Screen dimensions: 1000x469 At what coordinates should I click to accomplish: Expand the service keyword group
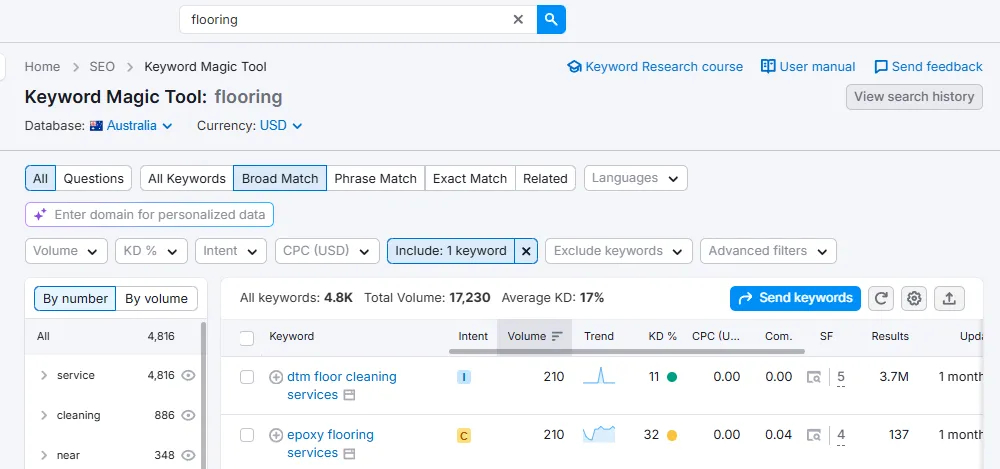[x=43, y=375]
